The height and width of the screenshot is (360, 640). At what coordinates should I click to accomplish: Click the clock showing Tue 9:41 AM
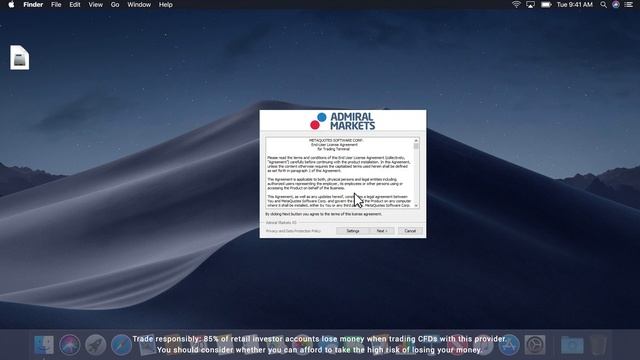click(x=575, y=4)
